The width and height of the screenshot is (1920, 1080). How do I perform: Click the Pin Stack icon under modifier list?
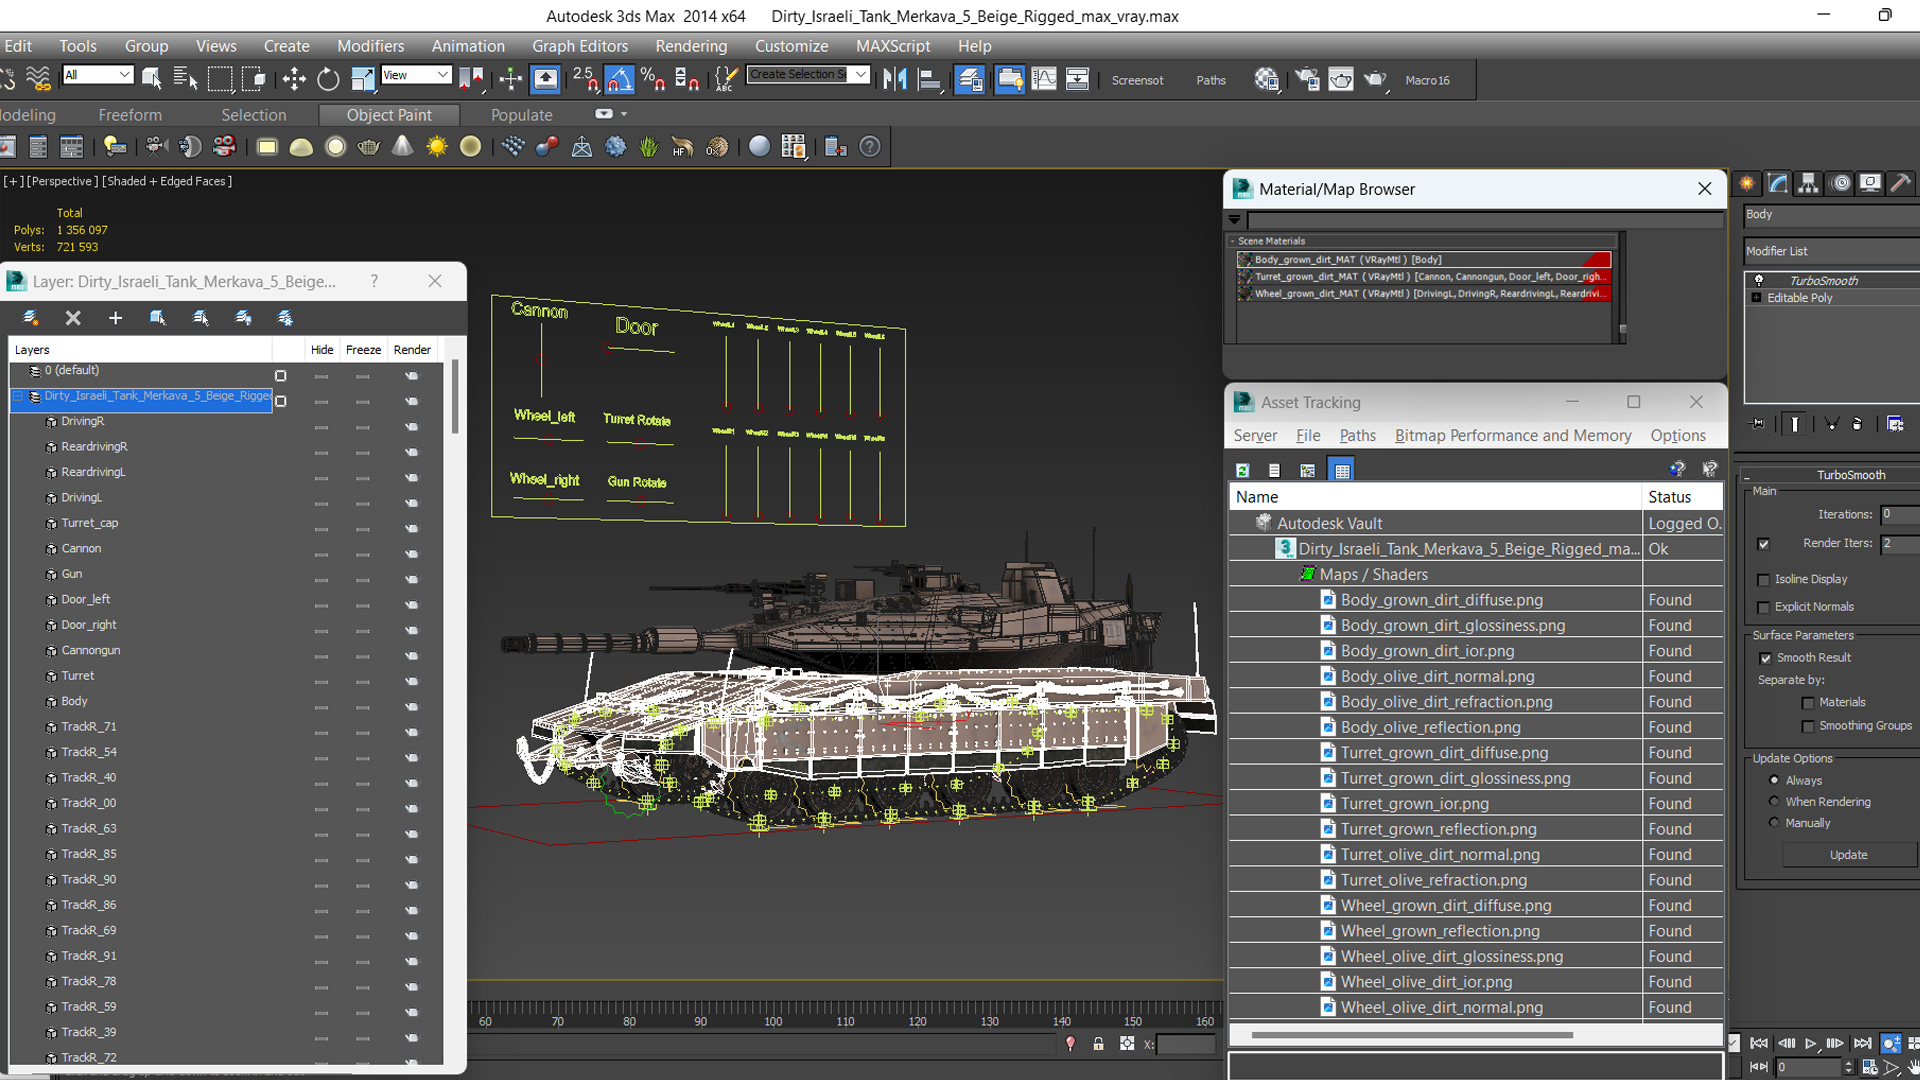(x=1758, y=424)
